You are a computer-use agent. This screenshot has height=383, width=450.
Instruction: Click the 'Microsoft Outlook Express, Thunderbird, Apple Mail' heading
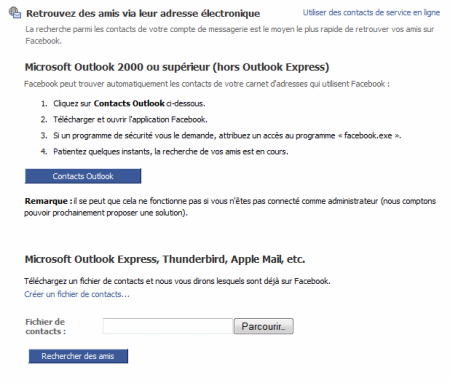165,259
